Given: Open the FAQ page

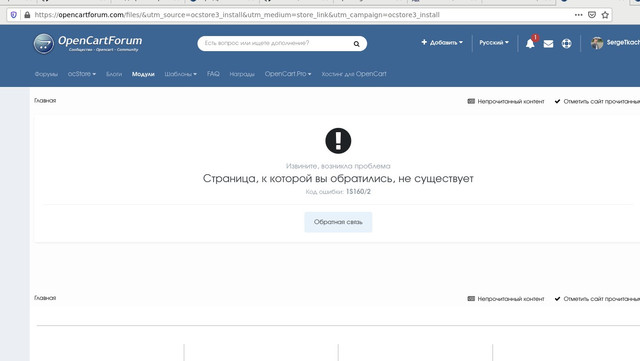Looking at the screenshot, I should 213,74.
